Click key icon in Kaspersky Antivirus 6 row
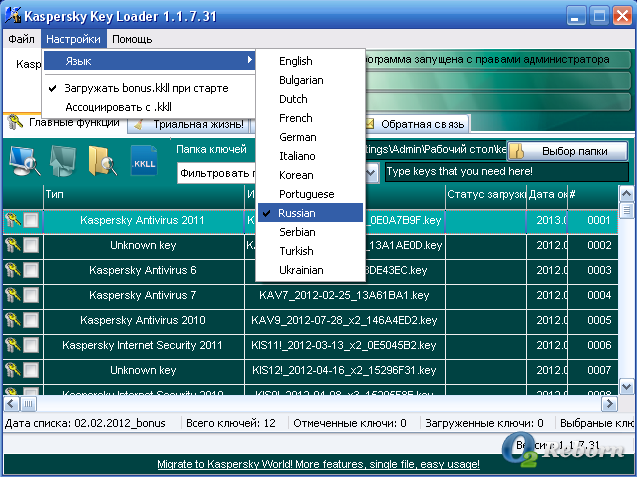This screenshot has height=477, width=637. click(x=13, y=271)
